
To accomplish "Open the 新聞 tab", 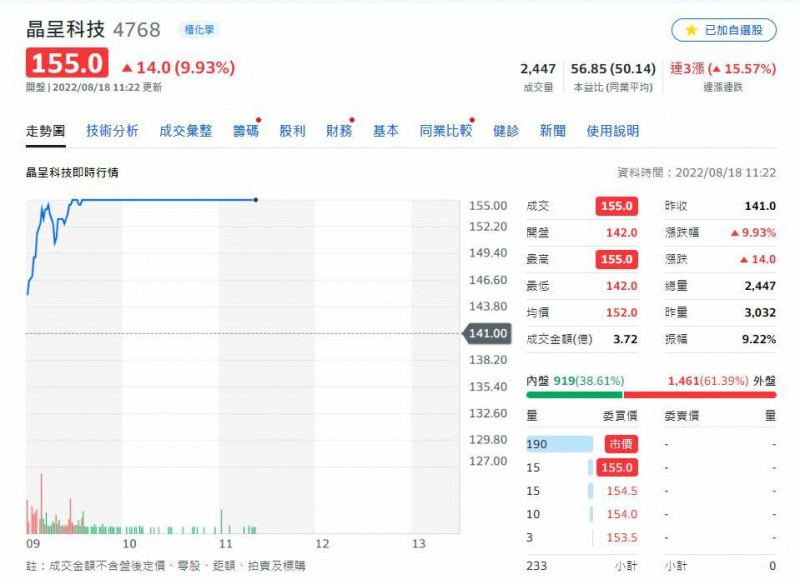I will pos(553,131).
